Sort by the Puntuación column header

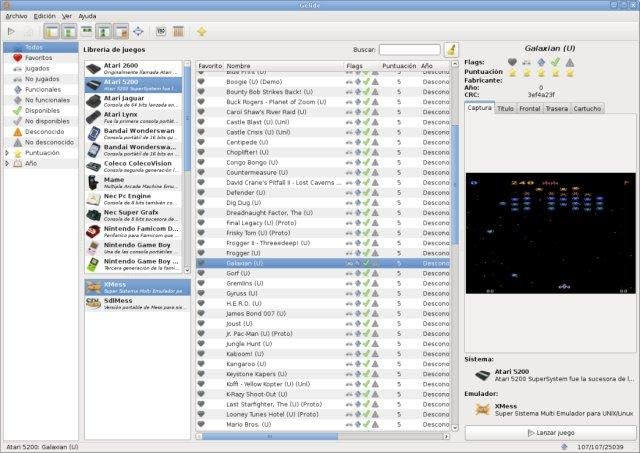pyautogui.click(x=399, y=66)
